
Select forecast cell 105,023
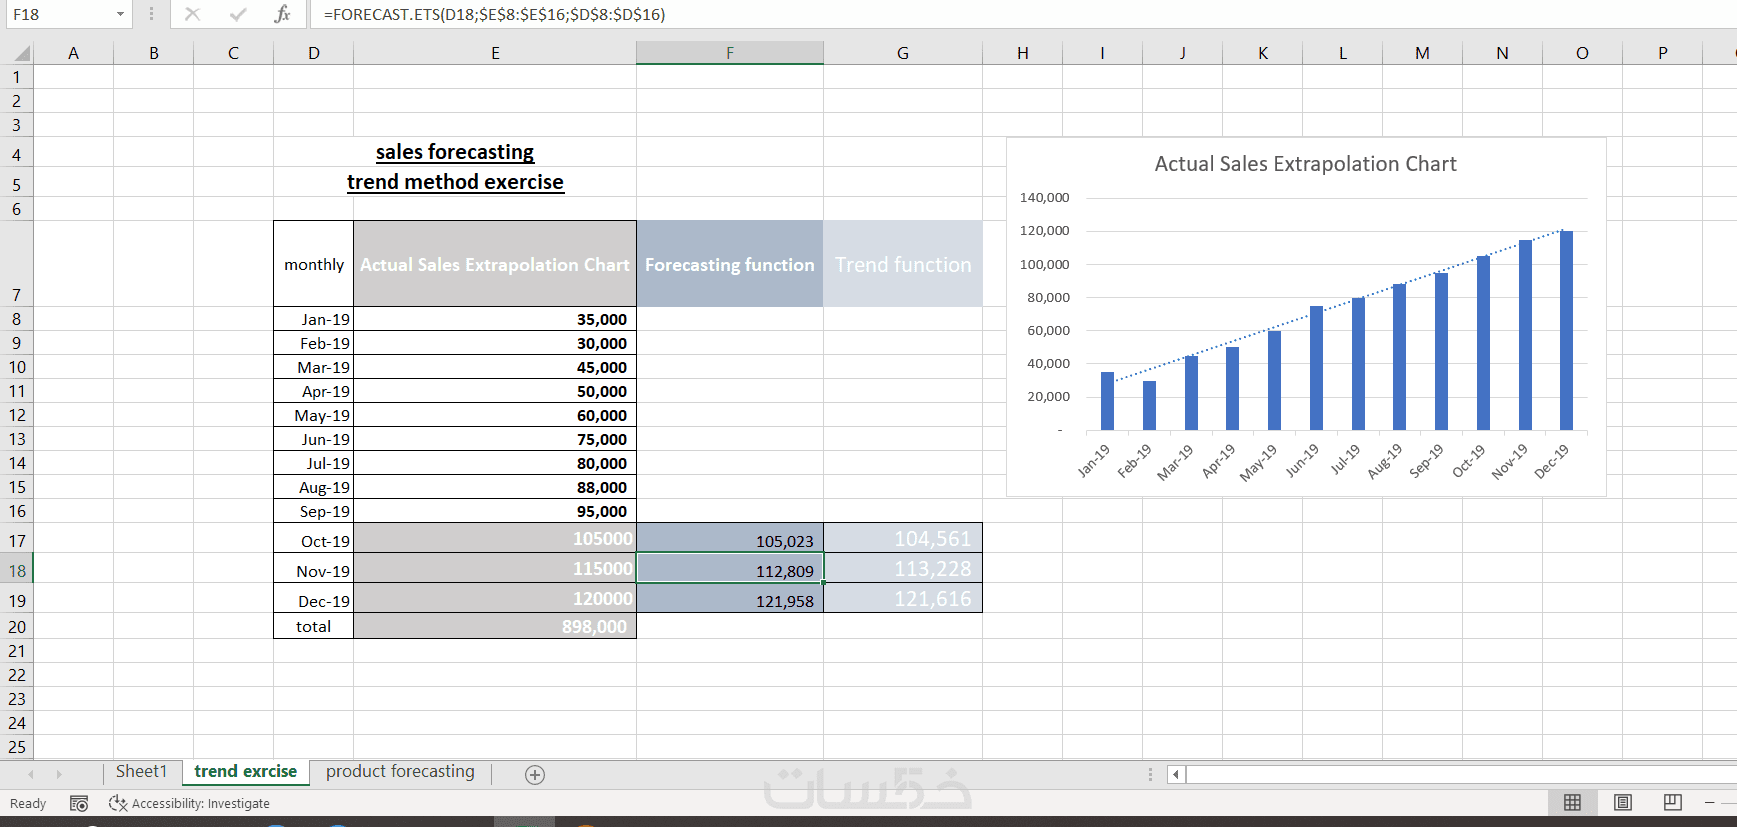(730, 539)
